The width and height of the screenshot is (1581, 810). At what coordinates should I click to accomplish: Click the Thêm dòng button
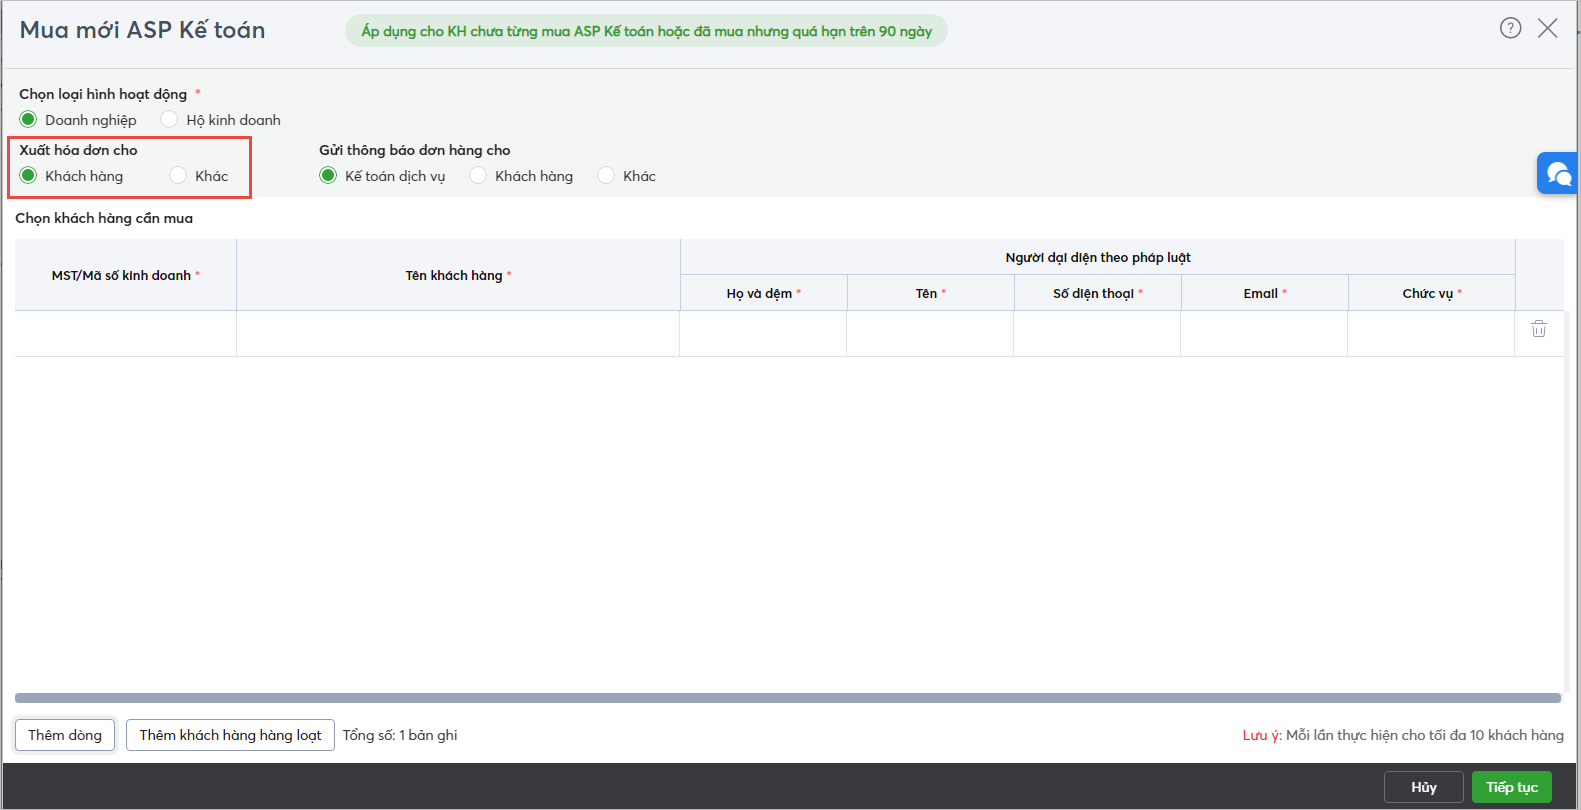[x=65, y=735]
